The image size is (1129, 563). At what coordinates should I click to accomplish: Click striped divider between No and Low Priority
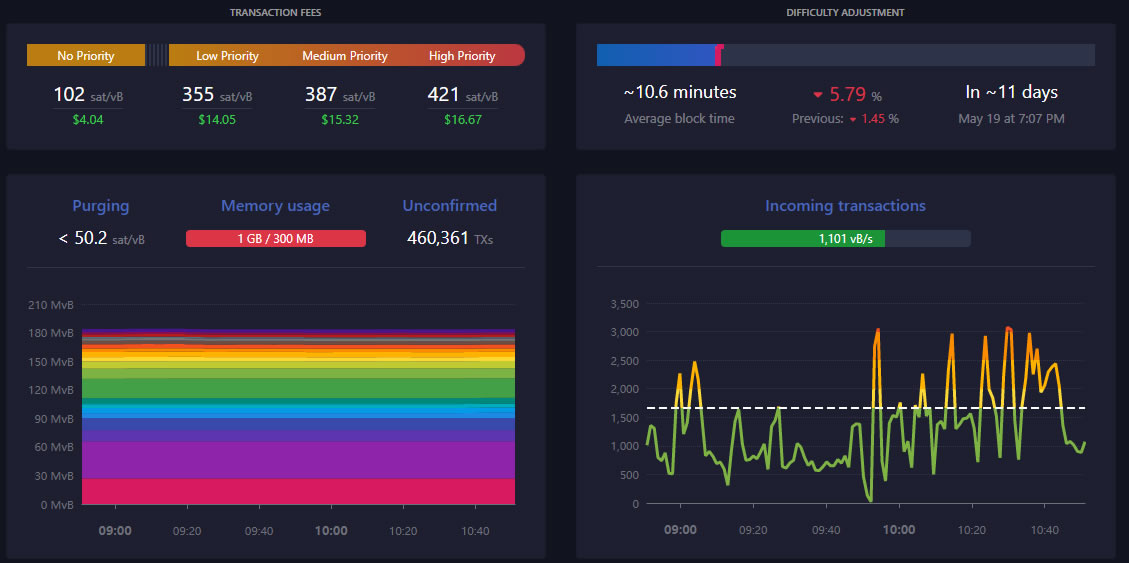pos(157,56)
